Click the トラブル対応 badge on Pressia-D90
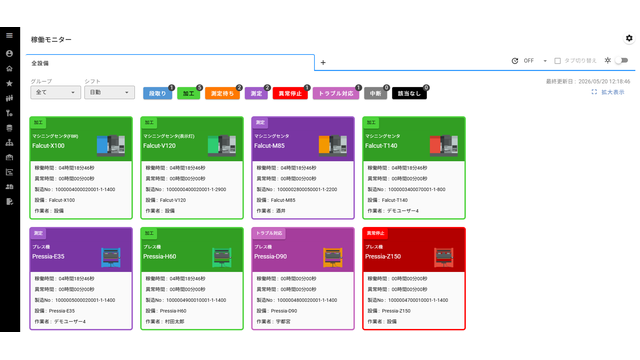The image size is (640, 360). pyautogui.click(x=269, y=233)
